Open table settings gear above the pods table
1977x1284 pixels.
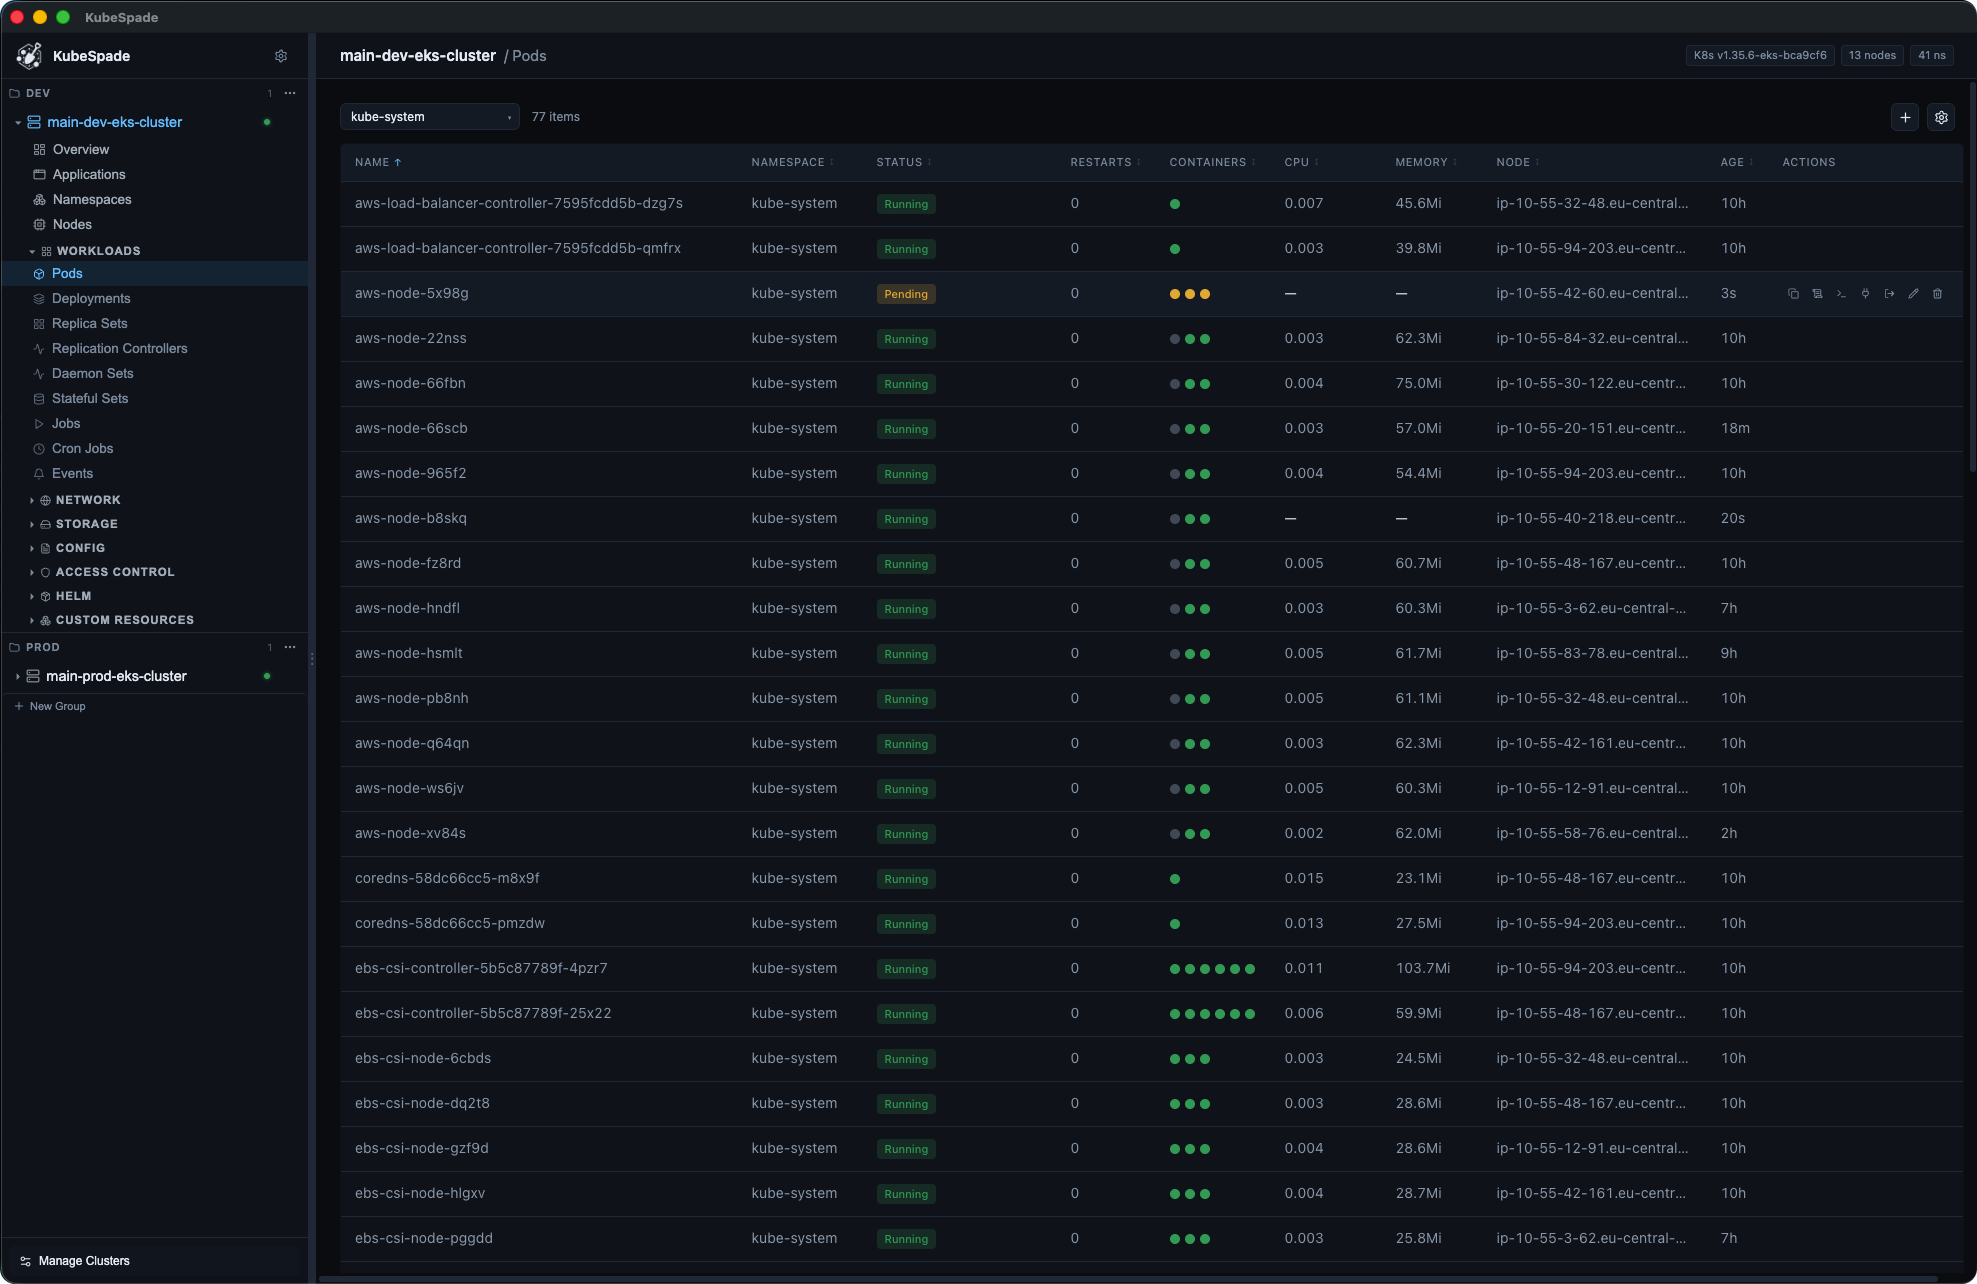[1941, 117]
